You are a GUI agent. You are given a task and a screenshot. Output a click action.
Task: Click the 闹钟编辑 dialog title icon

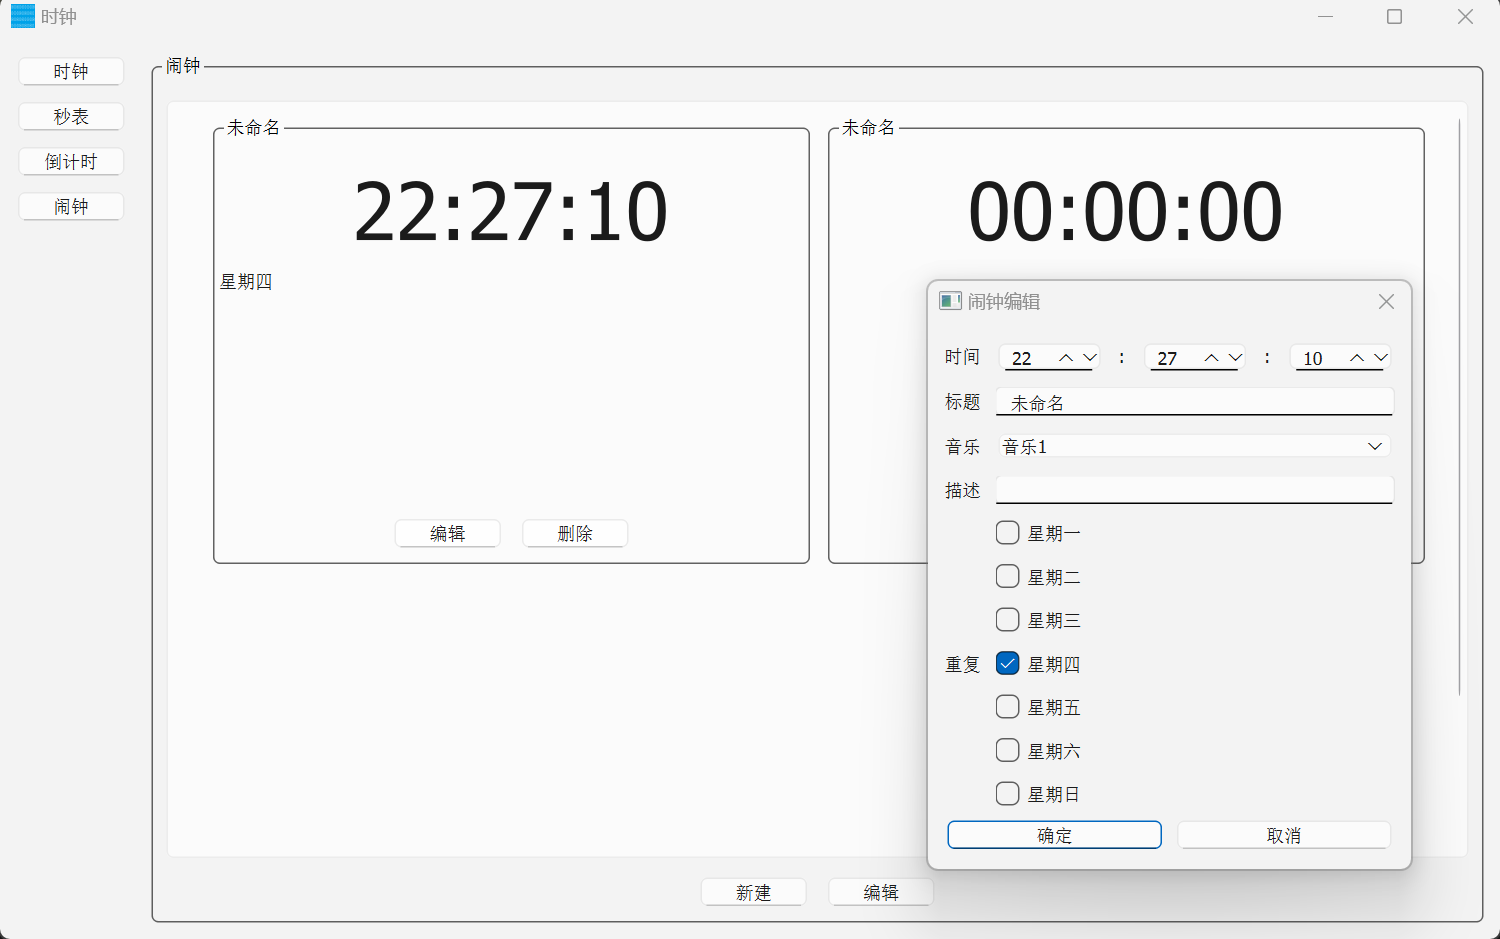(x=950, y=301)
